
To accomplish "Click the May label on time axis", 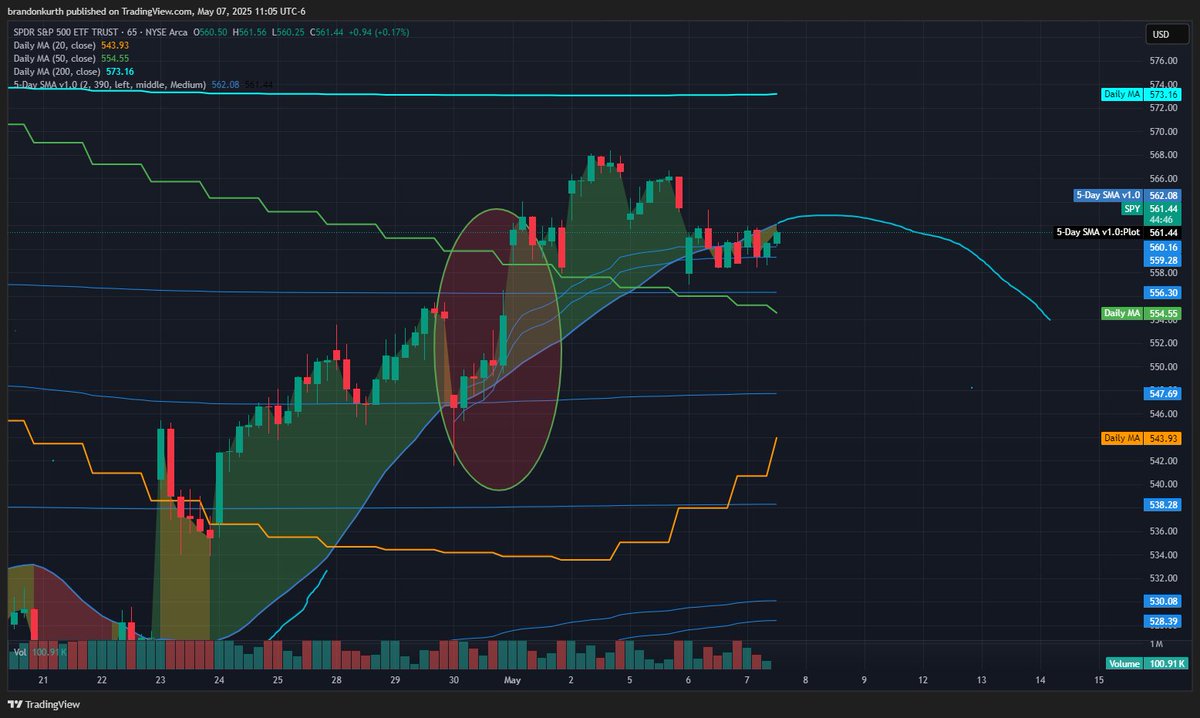I will (513, 680).
